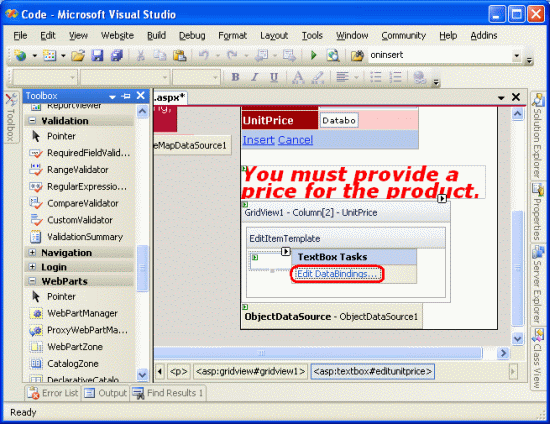
Task: Toggle Bold formatting
Action: (236, 77)
